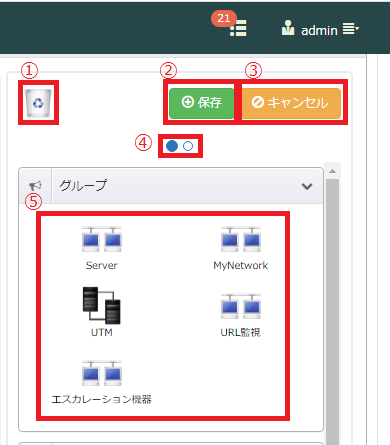390x445 pixels.
Task: Click the scrollbar up arrow
Action: (x=332, y=171)
